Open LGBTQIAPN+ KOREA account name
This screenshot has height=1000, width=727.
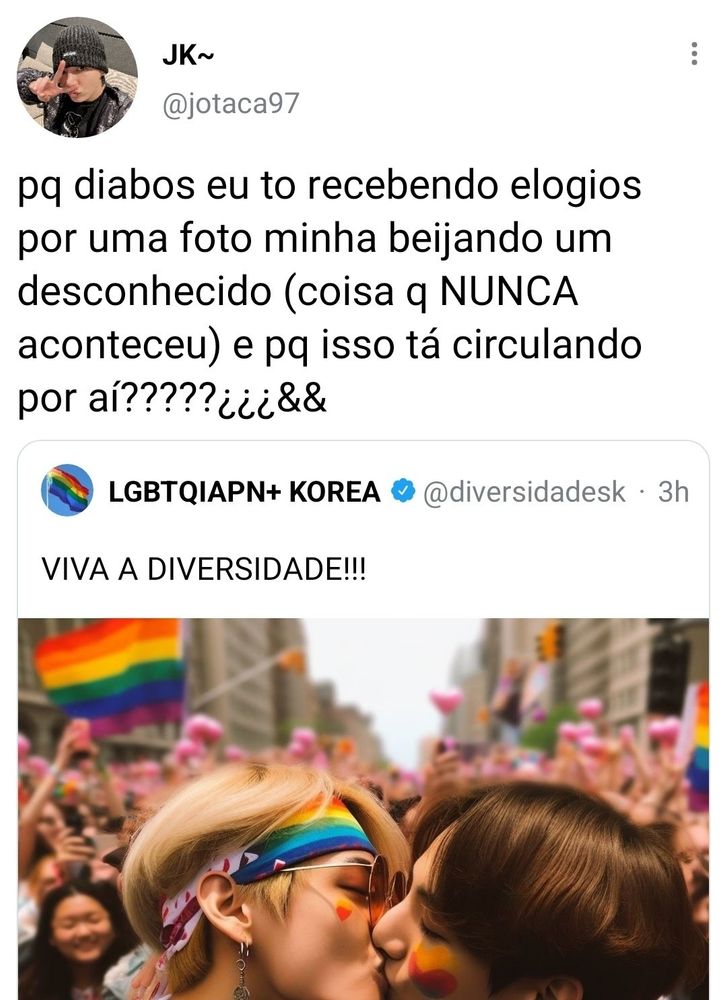pyautogui.click(x=244, y=492)
